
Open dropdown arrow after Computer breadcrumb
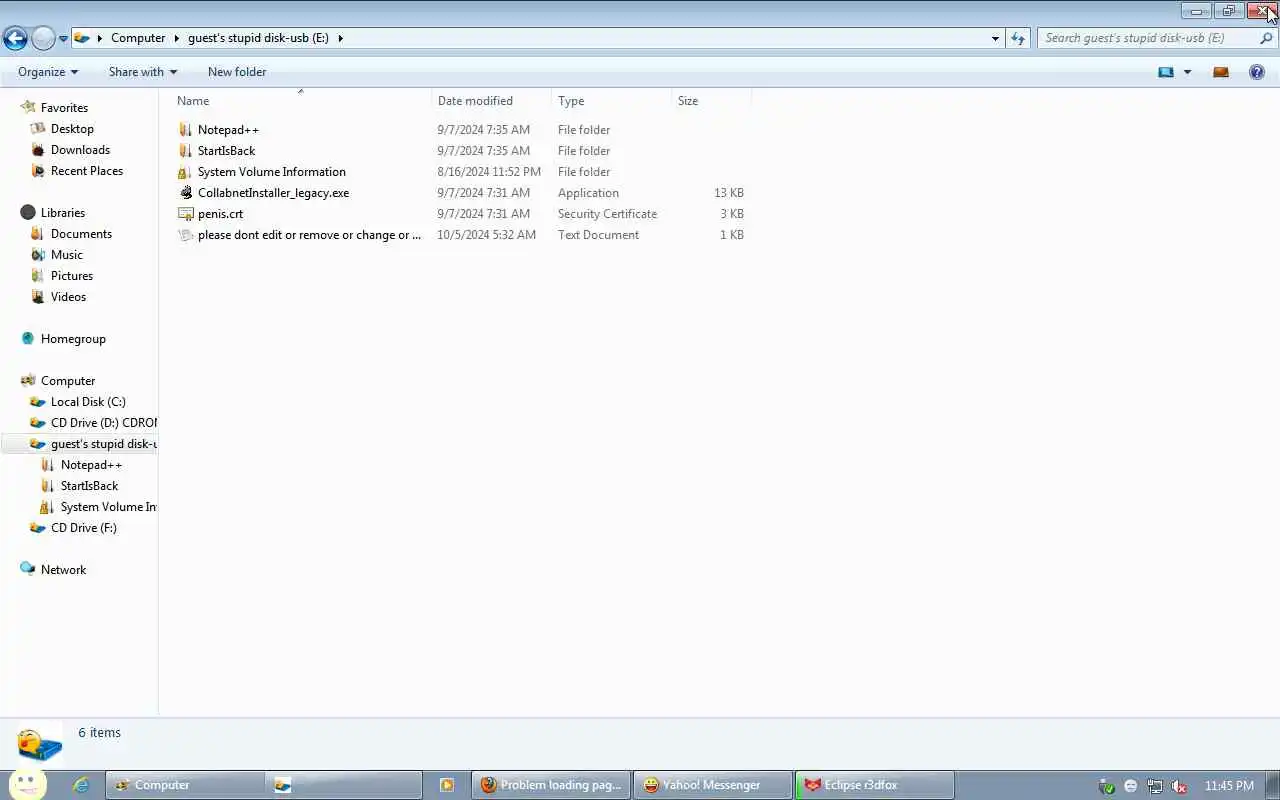[x=177, y=38]
